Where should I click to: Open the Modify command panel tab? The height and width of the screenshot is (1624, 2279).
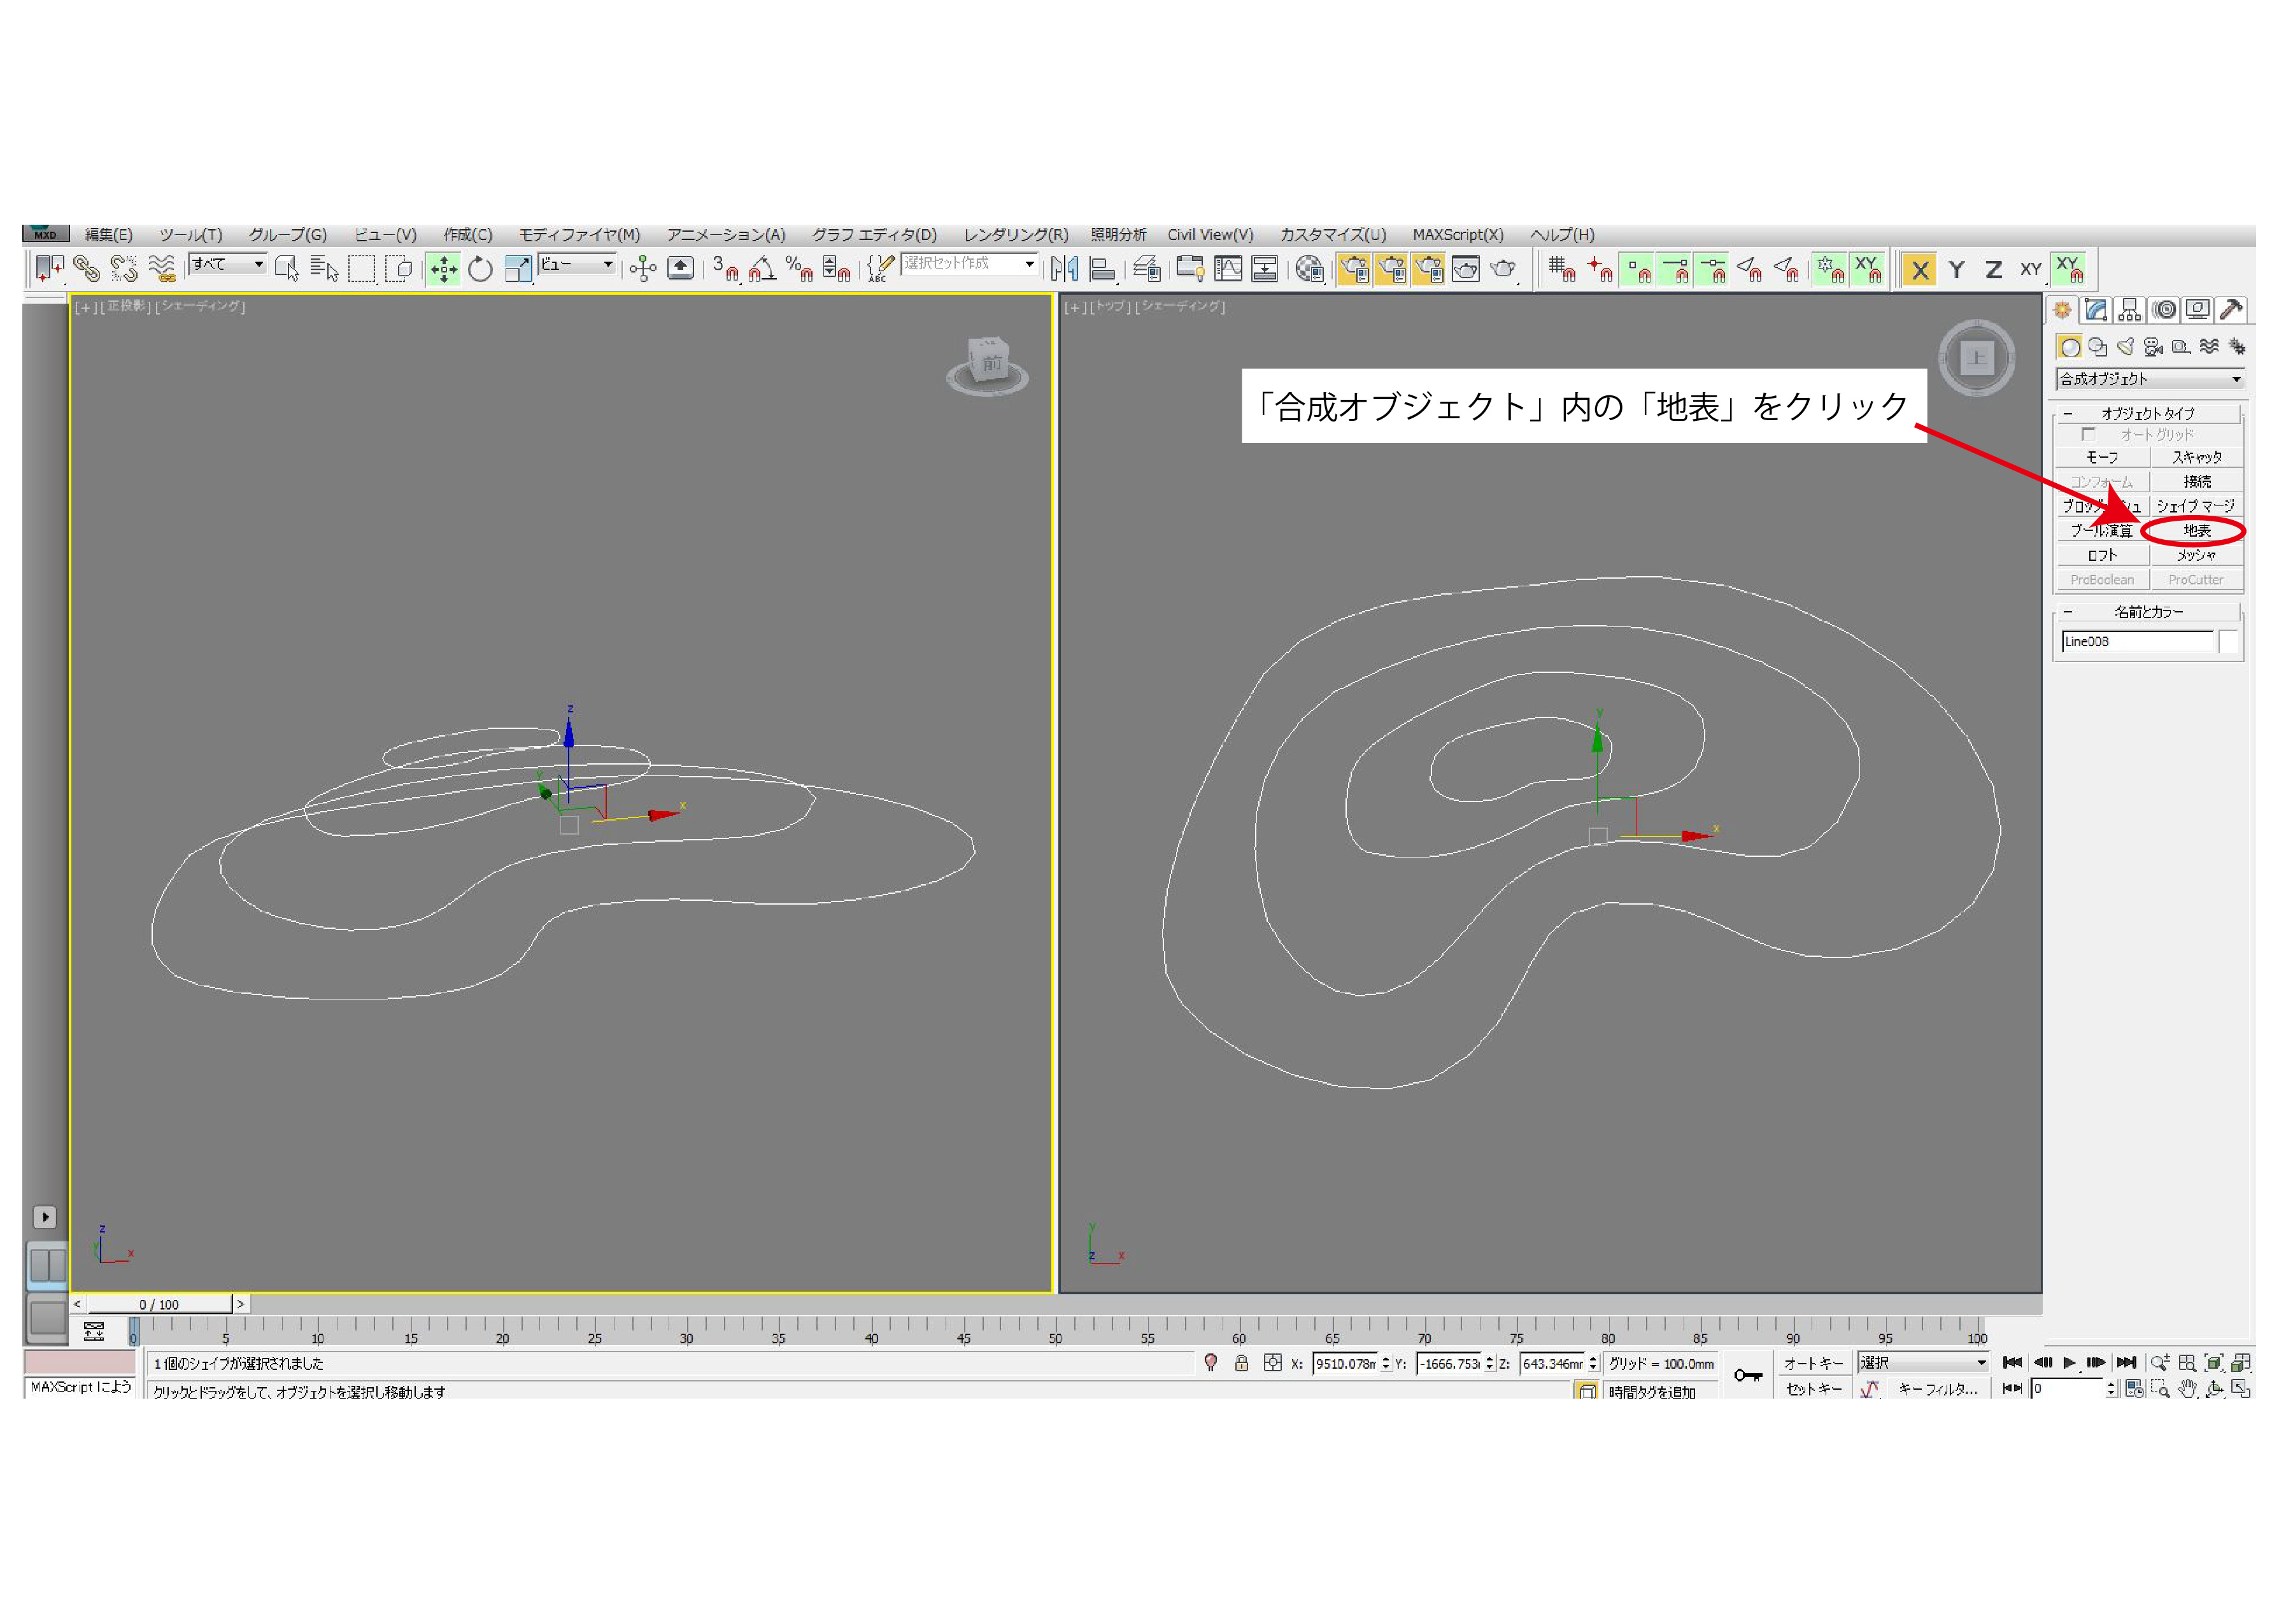2096,310
